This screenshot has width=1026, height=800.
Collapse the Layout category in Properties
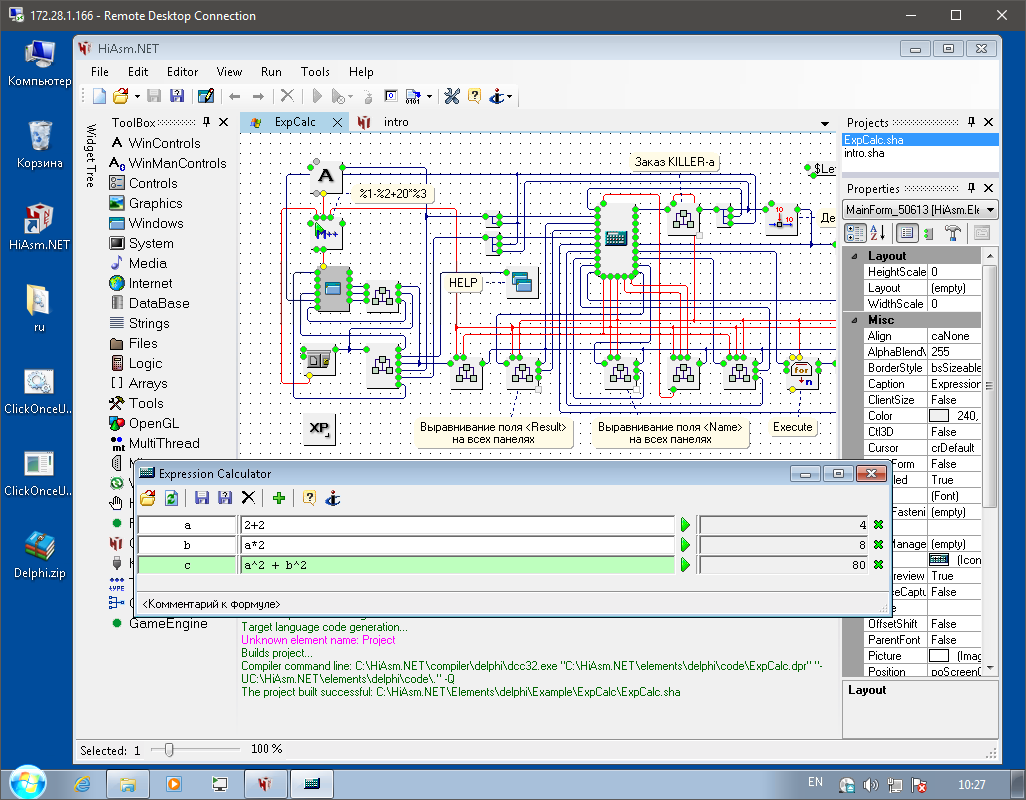point(855,256)
